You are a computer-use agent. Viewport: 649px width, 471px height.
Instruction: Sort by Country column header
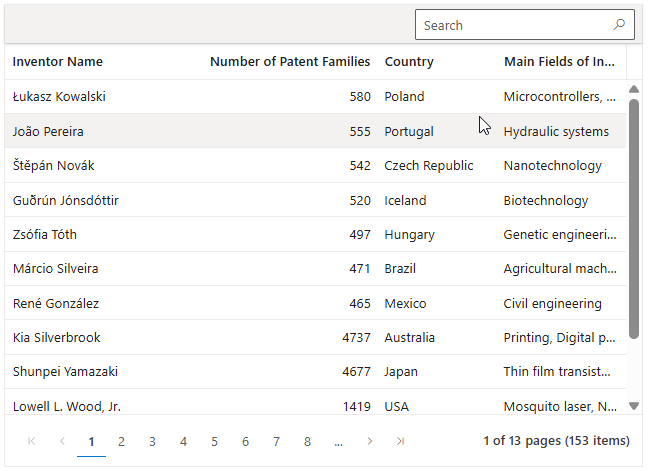pos(409,62)
